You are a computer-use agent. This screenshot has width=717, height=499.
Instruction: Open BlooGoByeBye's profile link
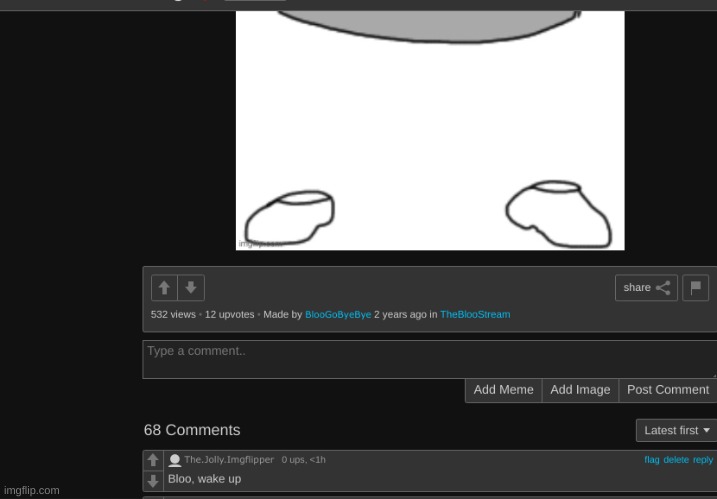(338, 314)
